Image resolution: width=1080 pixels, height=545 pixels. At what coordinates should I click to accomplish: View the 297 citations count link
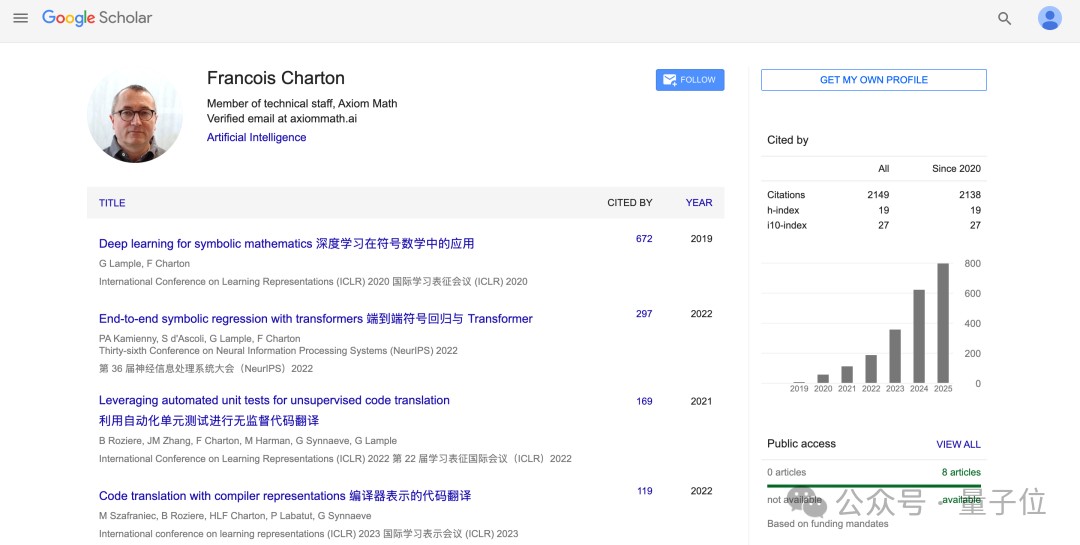pos(644,314)
